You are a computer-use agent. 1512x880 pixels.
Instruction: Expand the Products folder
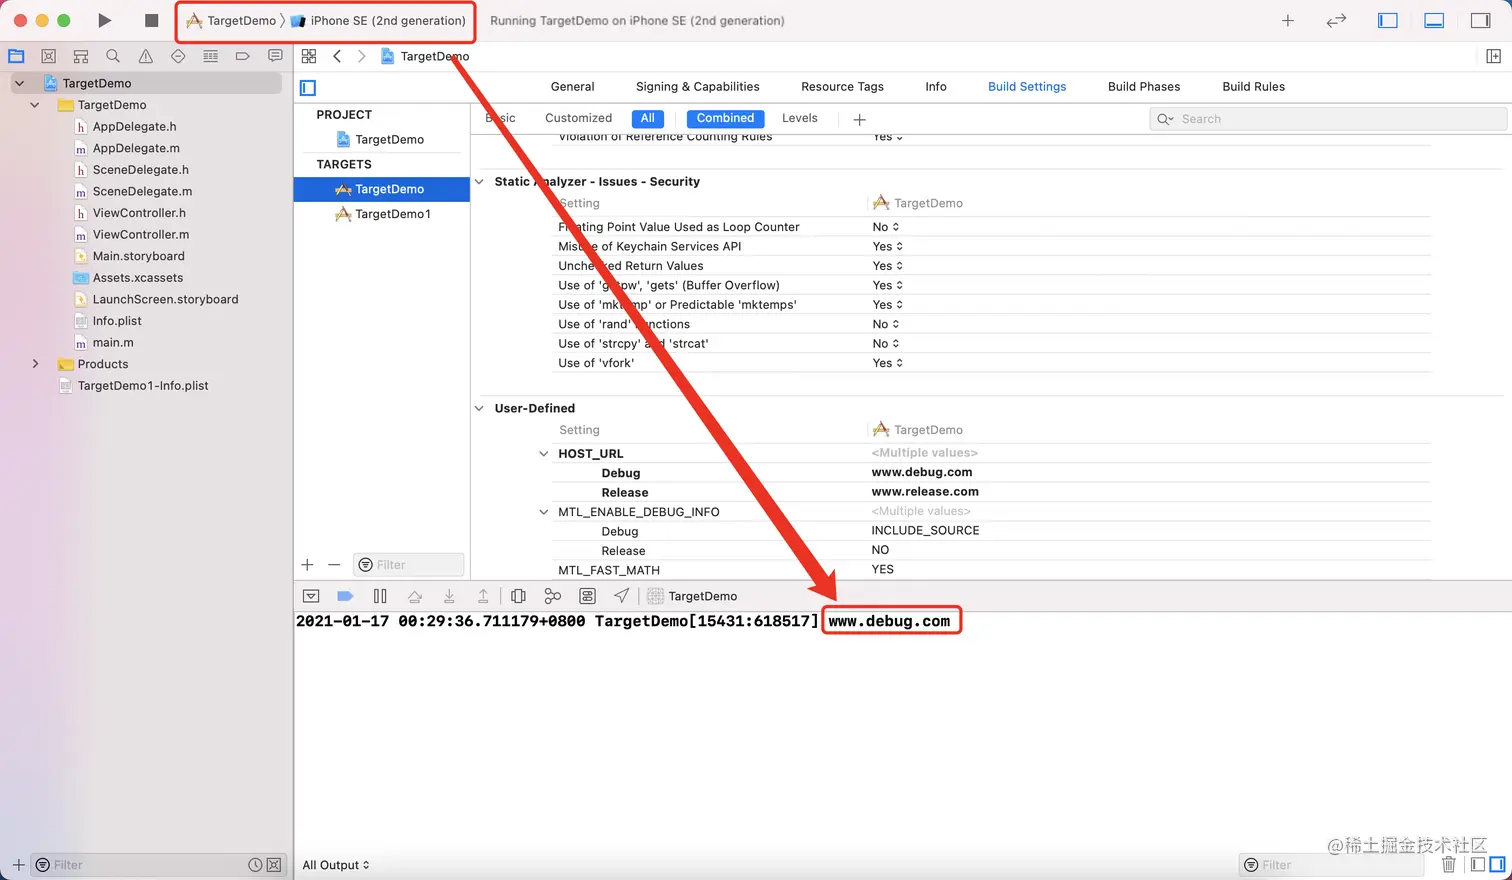(35, 364)
